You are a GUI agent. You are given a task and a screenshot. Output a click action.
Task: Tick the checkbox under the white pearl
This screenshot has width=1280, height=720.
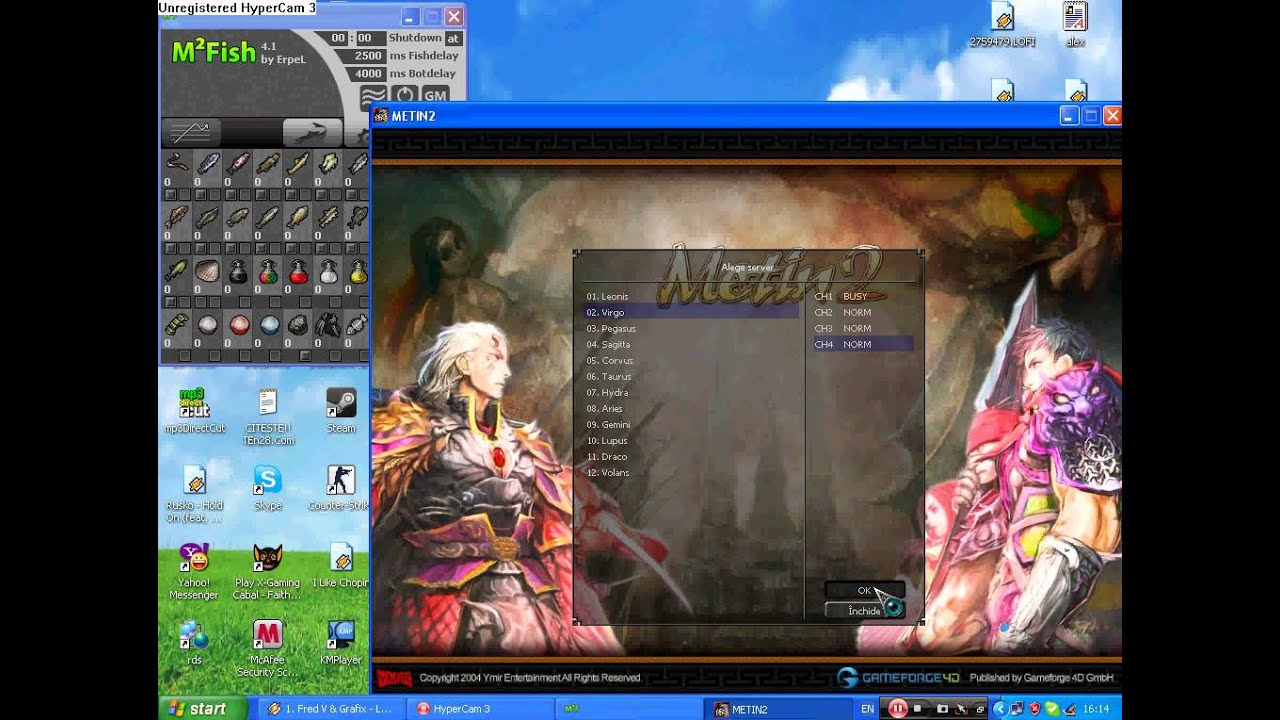point(215,356)
